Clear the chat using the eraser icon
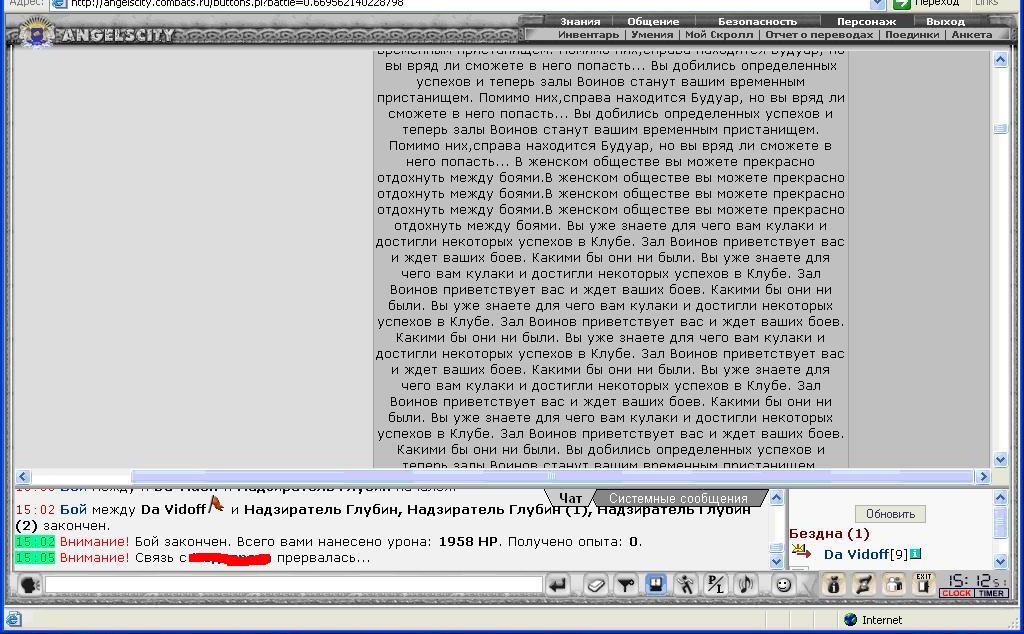1024x634 pixels. pyautogui.click(x=595, y=585)
